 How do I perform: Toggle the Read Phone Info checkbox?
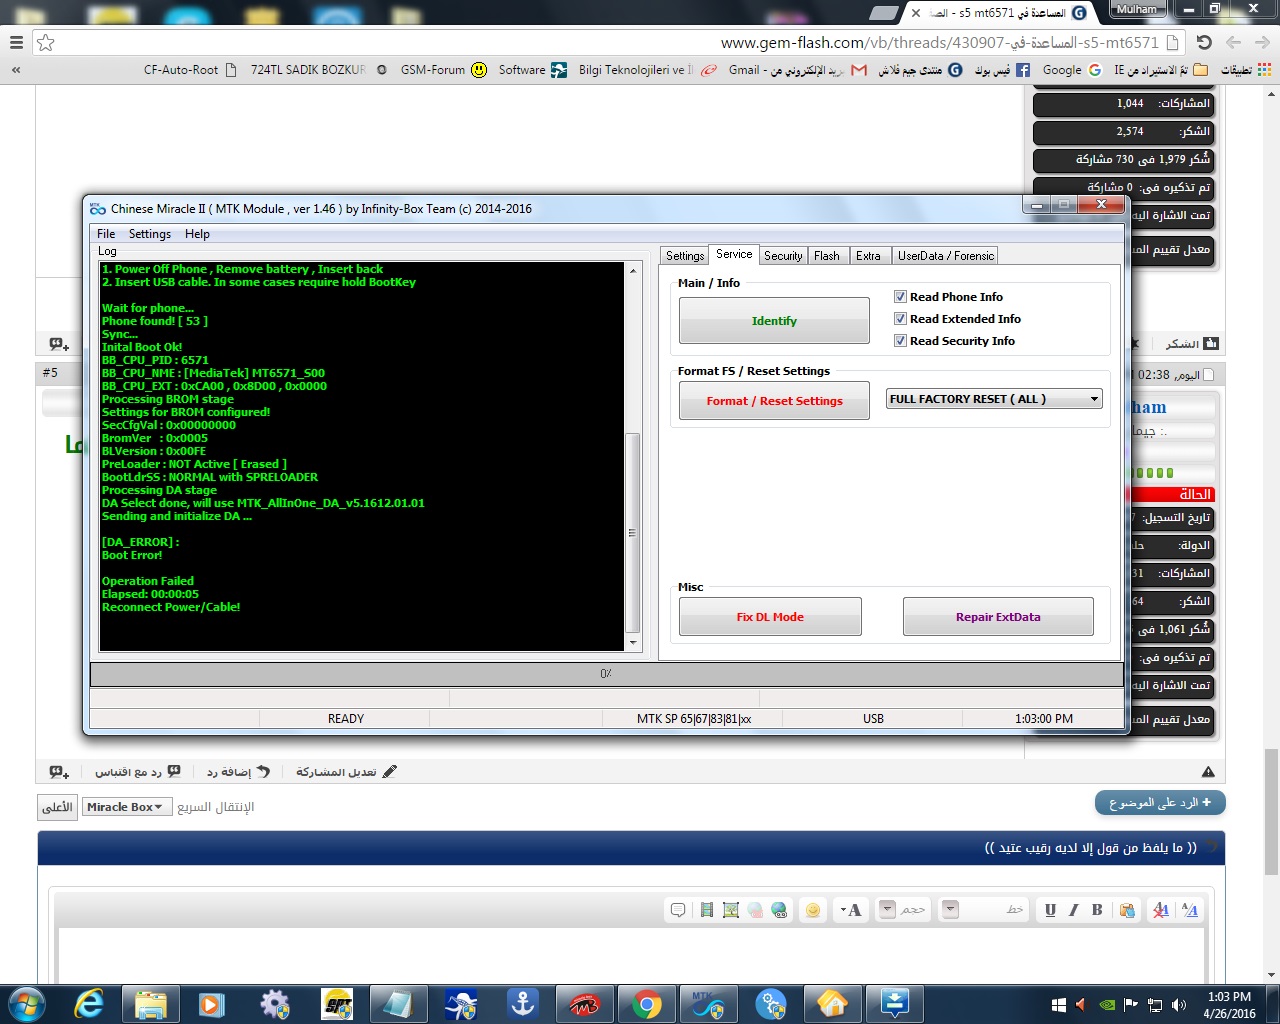900,297
